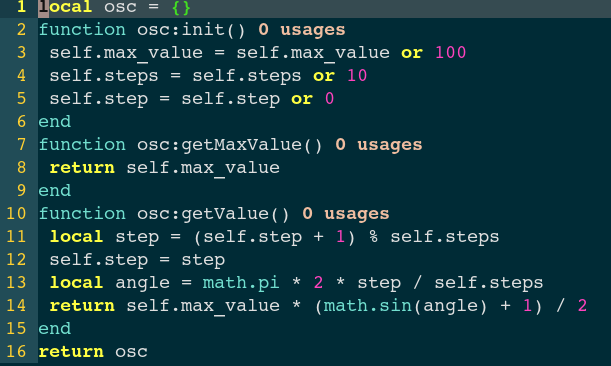
Task: Place cursor on getMaxValue function name
Action: pyautogui.click(x=242, y=145)
